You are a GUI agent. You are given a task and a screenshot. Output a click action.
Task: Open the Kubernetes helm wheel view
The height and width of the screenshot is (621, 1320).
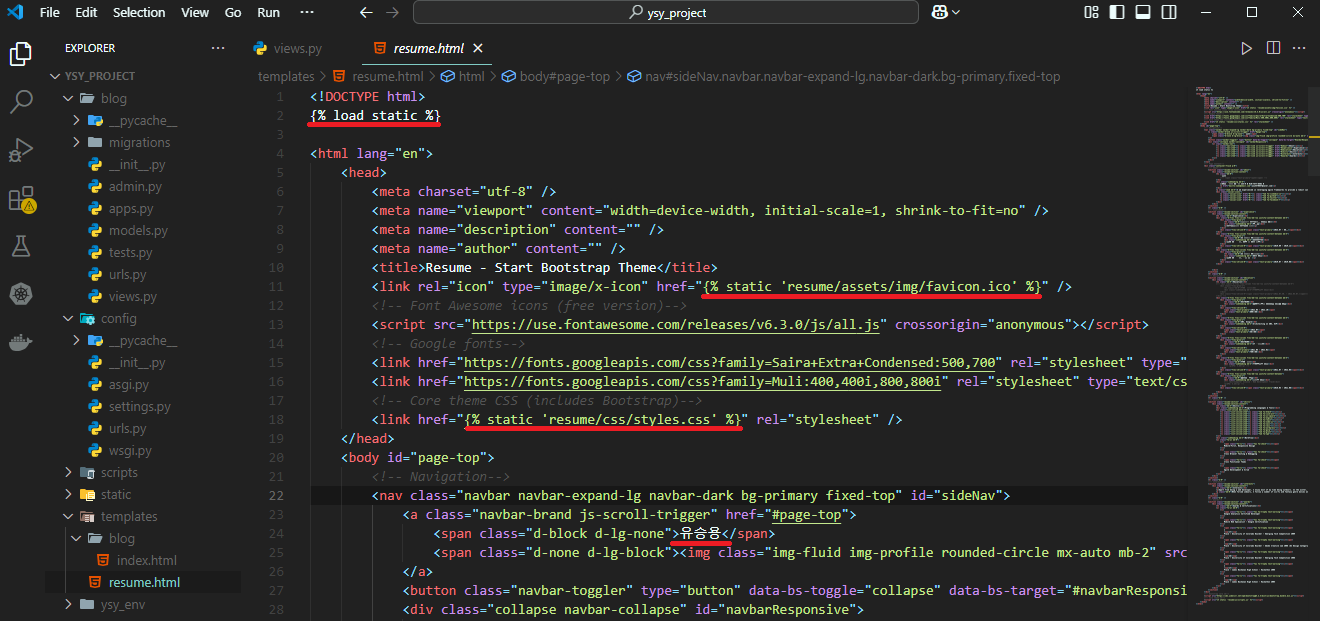pos(21,294)
